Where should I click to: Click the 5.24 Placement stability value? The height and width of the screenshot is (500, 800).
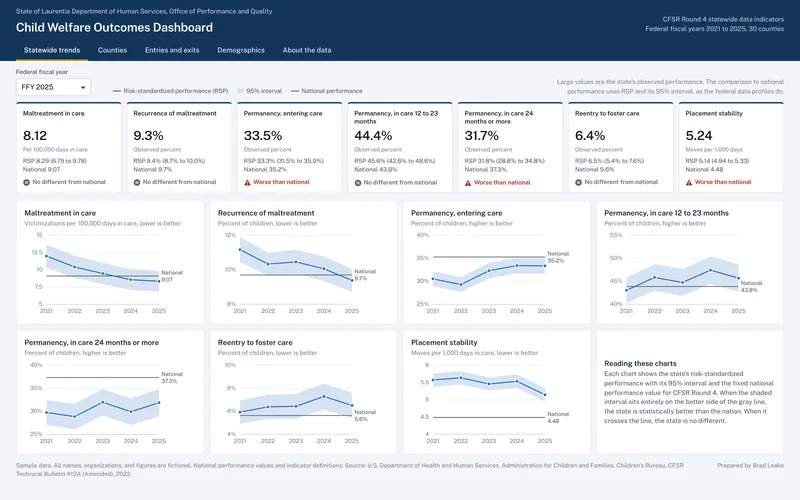pos(698,136)
